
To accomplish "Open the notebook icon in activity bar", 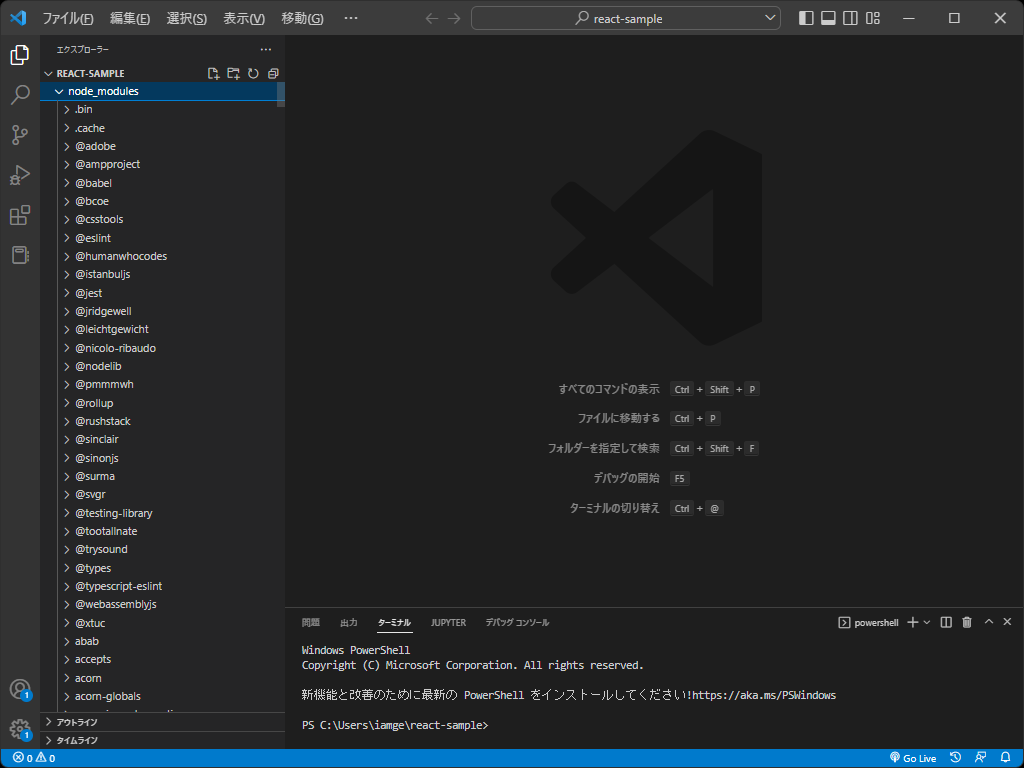I will (20, 255).
